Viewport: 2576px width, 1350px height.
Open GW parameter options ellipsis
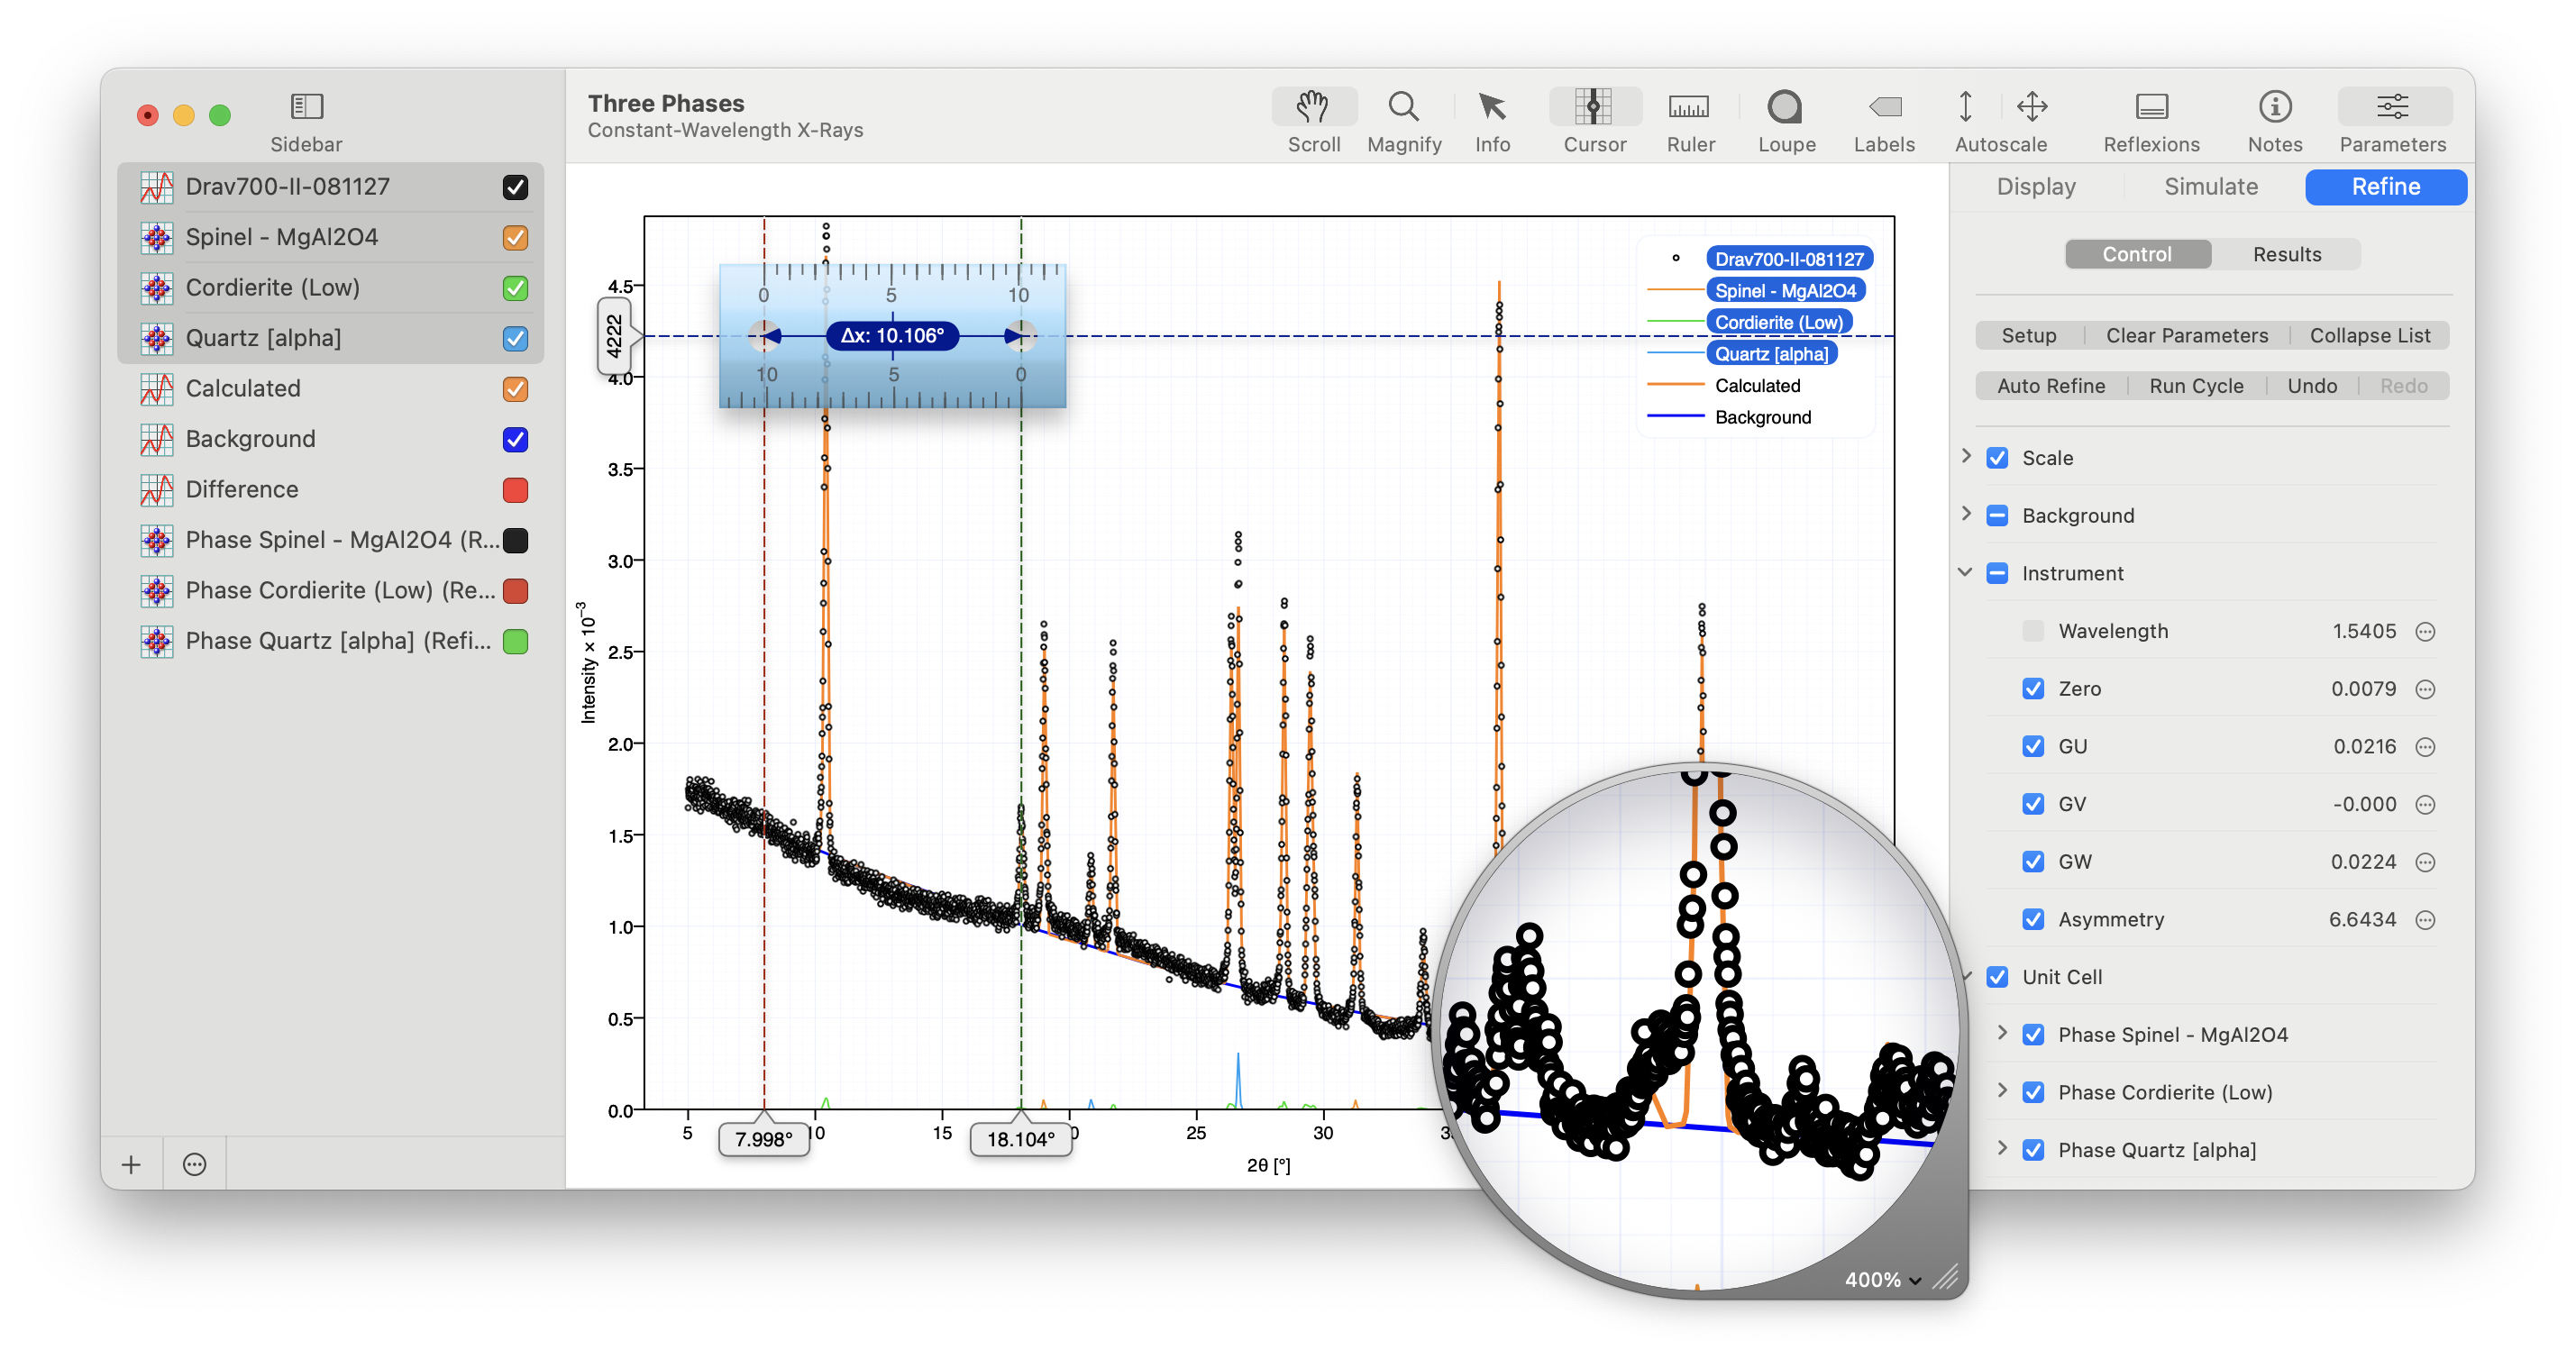pos(2424,862)
